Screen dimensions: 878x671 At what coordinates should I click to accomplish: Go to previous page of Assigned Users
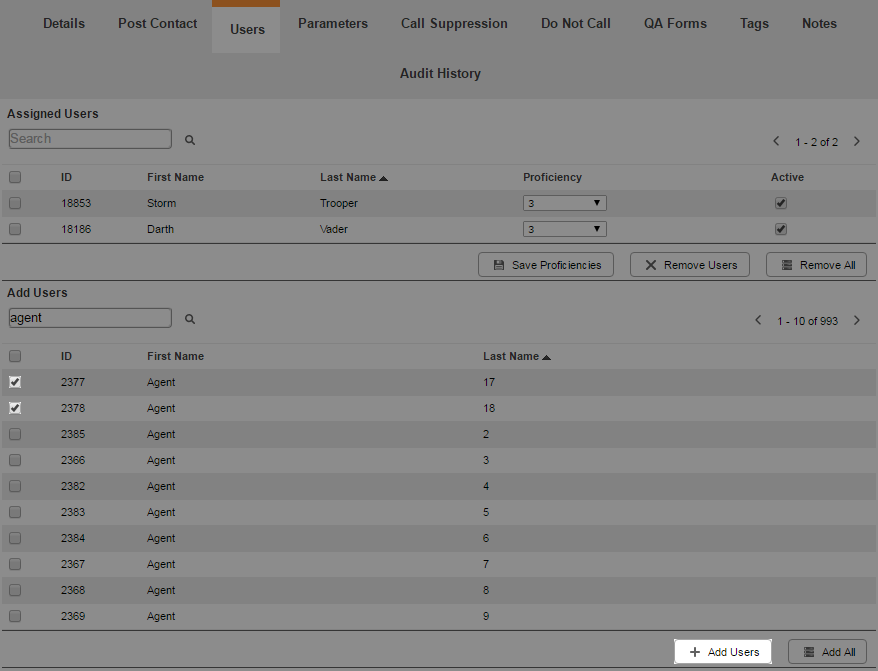pos(776,141)
